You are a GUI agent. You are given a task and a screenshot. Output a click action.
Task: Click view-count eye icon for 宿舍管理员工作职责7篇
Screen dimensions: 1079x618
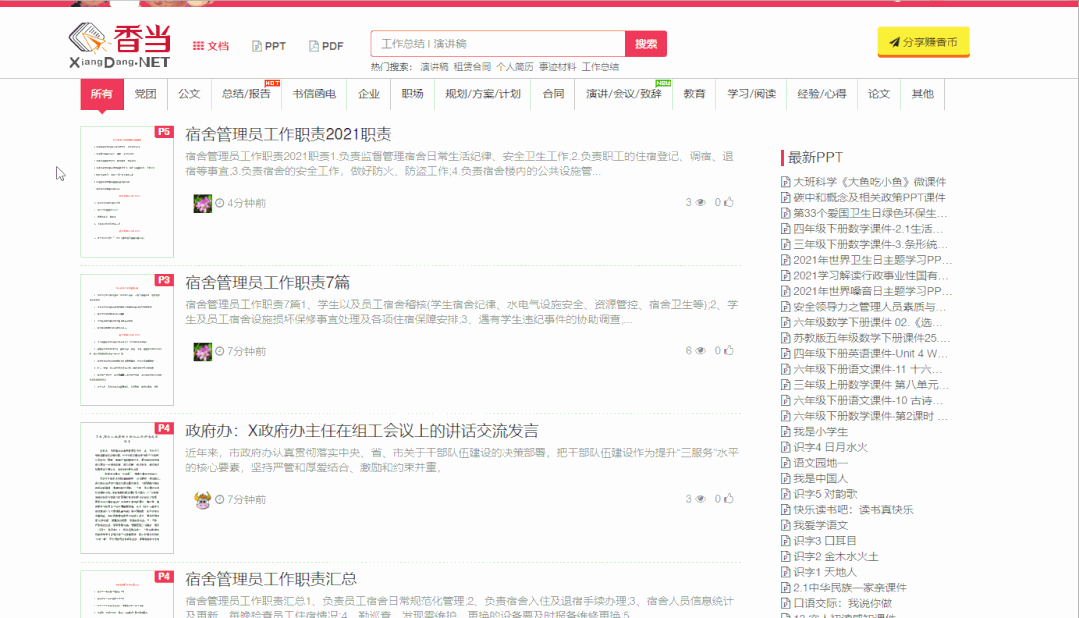click(x=701, y=350)
